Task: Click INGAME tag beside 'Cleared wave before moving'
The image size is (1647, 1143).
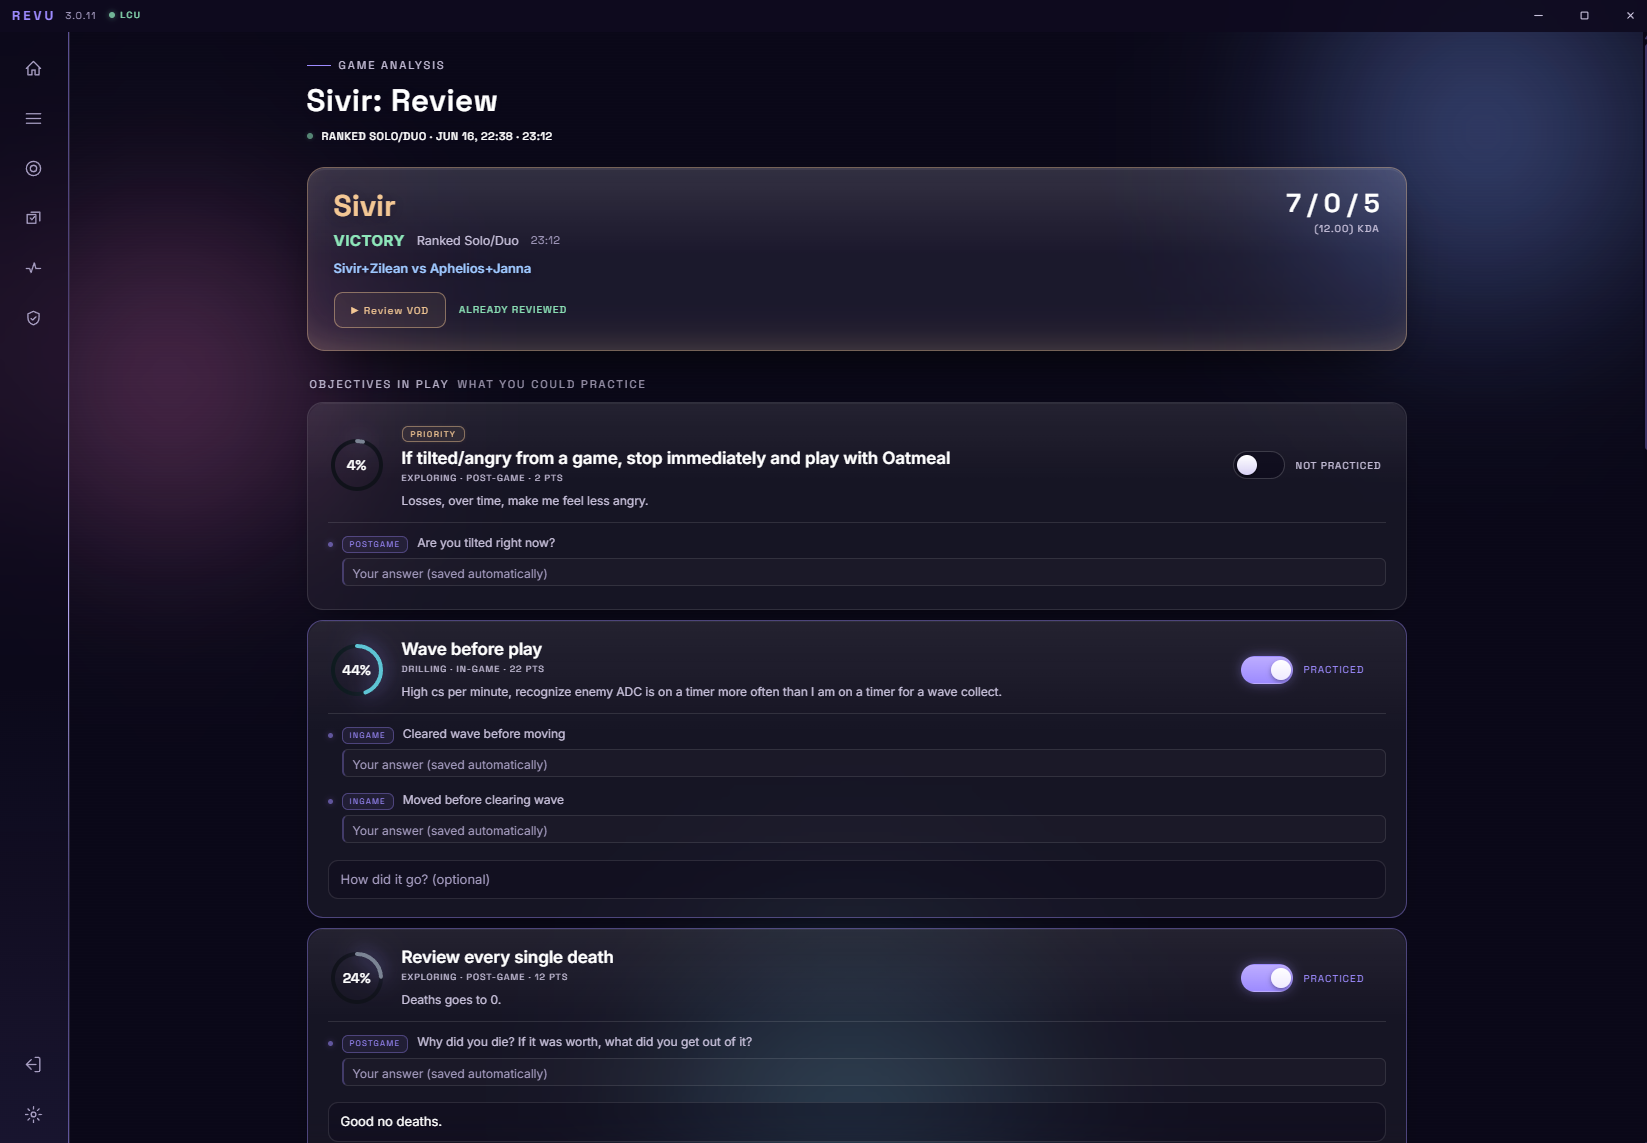Action: (367, 735)
